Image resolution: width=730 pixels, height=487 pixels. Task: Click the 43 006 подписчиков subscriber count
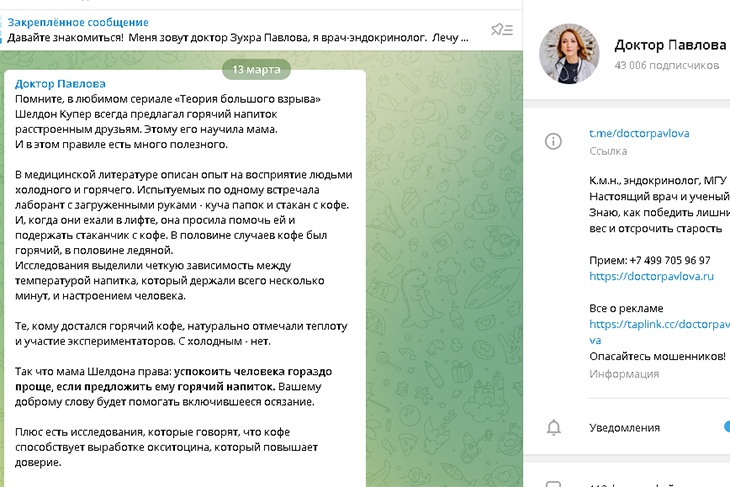tap(667, 65)
